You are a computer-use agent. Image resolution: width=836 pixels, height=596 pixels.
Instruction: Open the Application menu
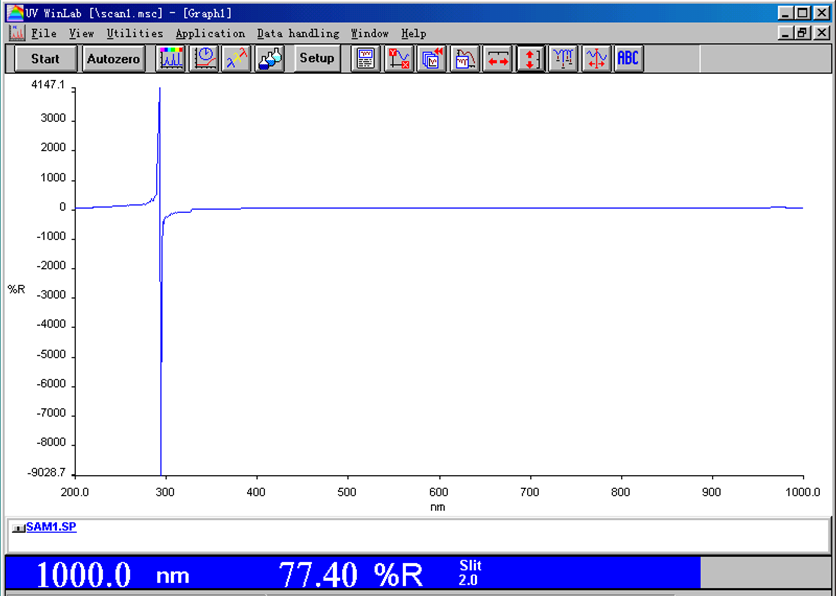[x=210, y=34]
